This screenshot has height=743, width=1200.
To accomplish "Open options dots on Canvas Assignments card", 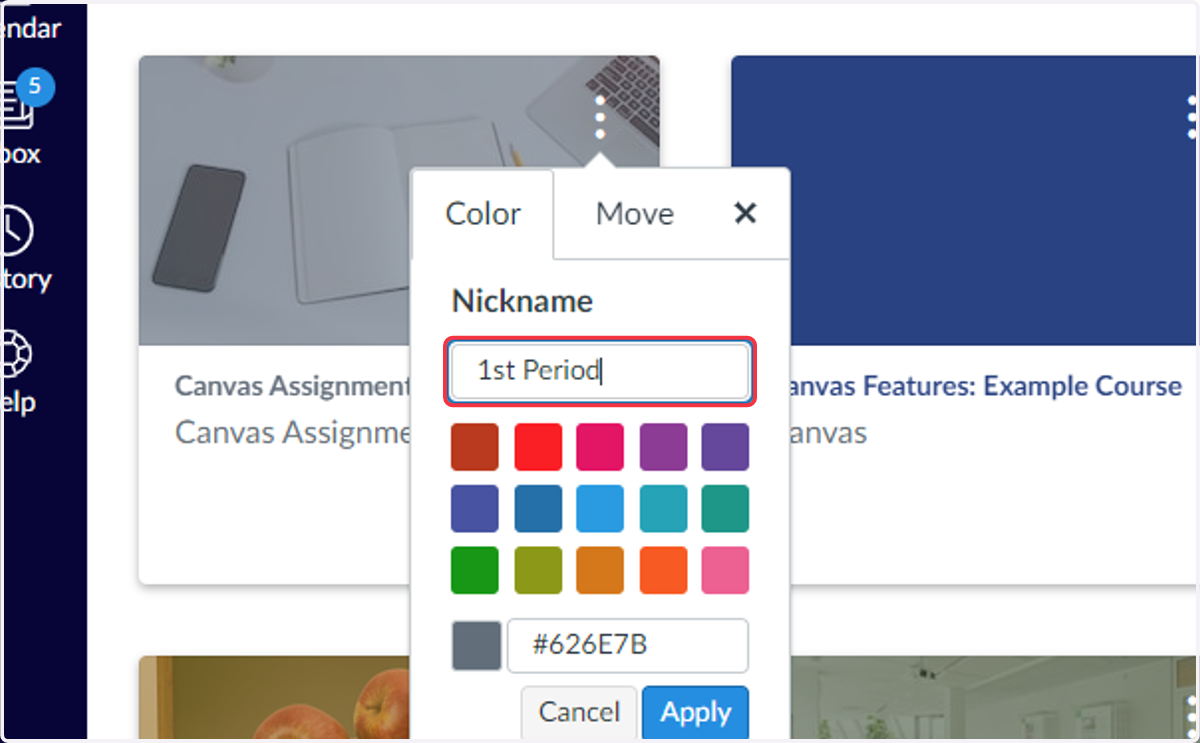I will 600,118.
